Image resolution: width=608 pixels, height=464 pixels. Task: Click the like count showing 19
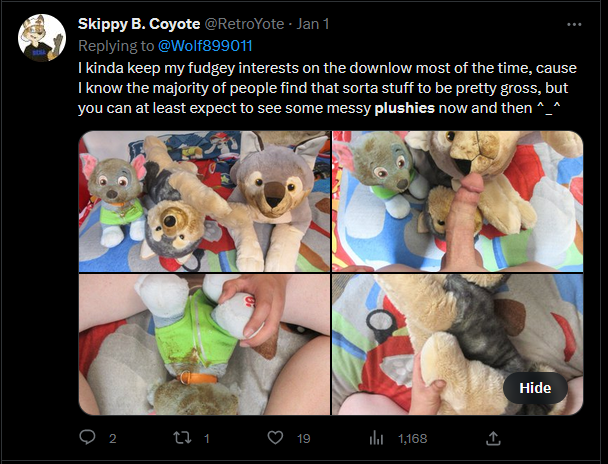(x=304, y=438)
